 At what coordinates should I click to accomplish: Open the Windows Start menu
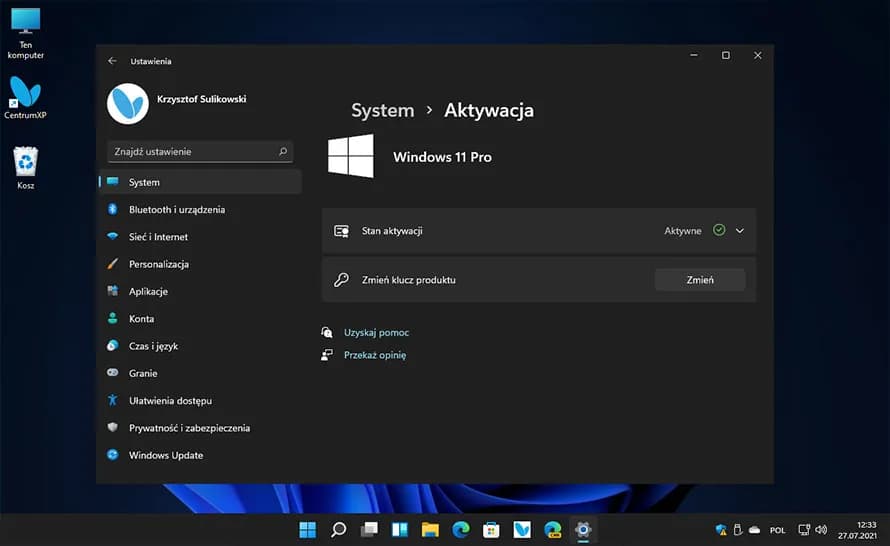click(x=307, y=529)
